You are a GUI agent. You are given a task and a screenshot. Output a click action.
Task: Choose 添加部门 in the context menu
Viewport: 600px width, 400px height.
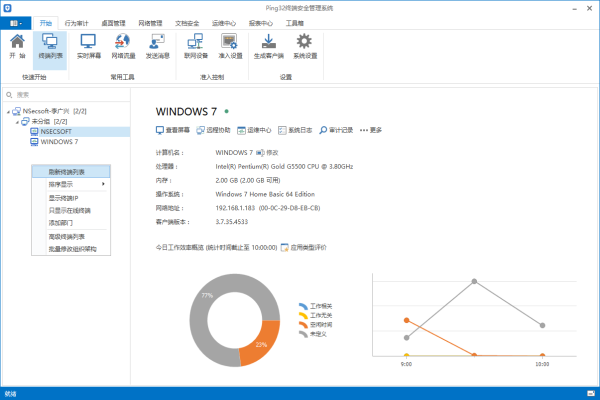tap(71, 223)
